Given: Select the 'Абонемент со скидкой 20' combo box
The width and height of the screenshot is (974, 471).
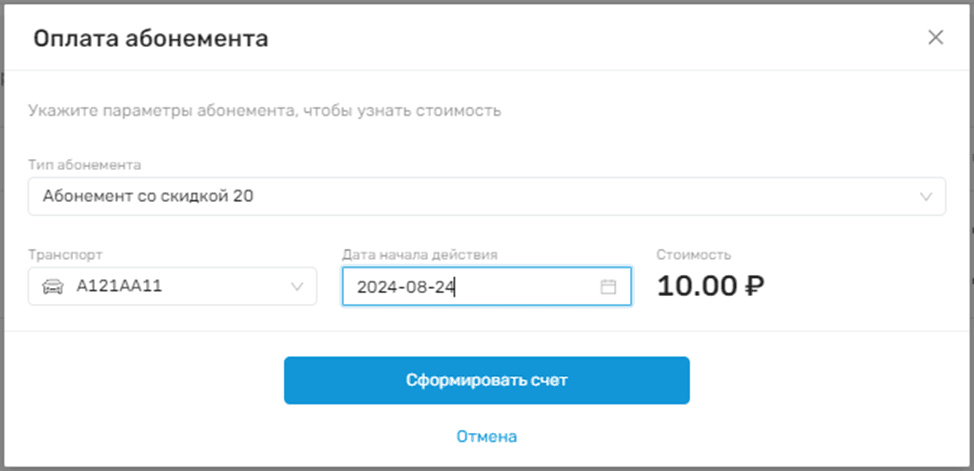Looking at the screenshot, I should click(486, 197).
